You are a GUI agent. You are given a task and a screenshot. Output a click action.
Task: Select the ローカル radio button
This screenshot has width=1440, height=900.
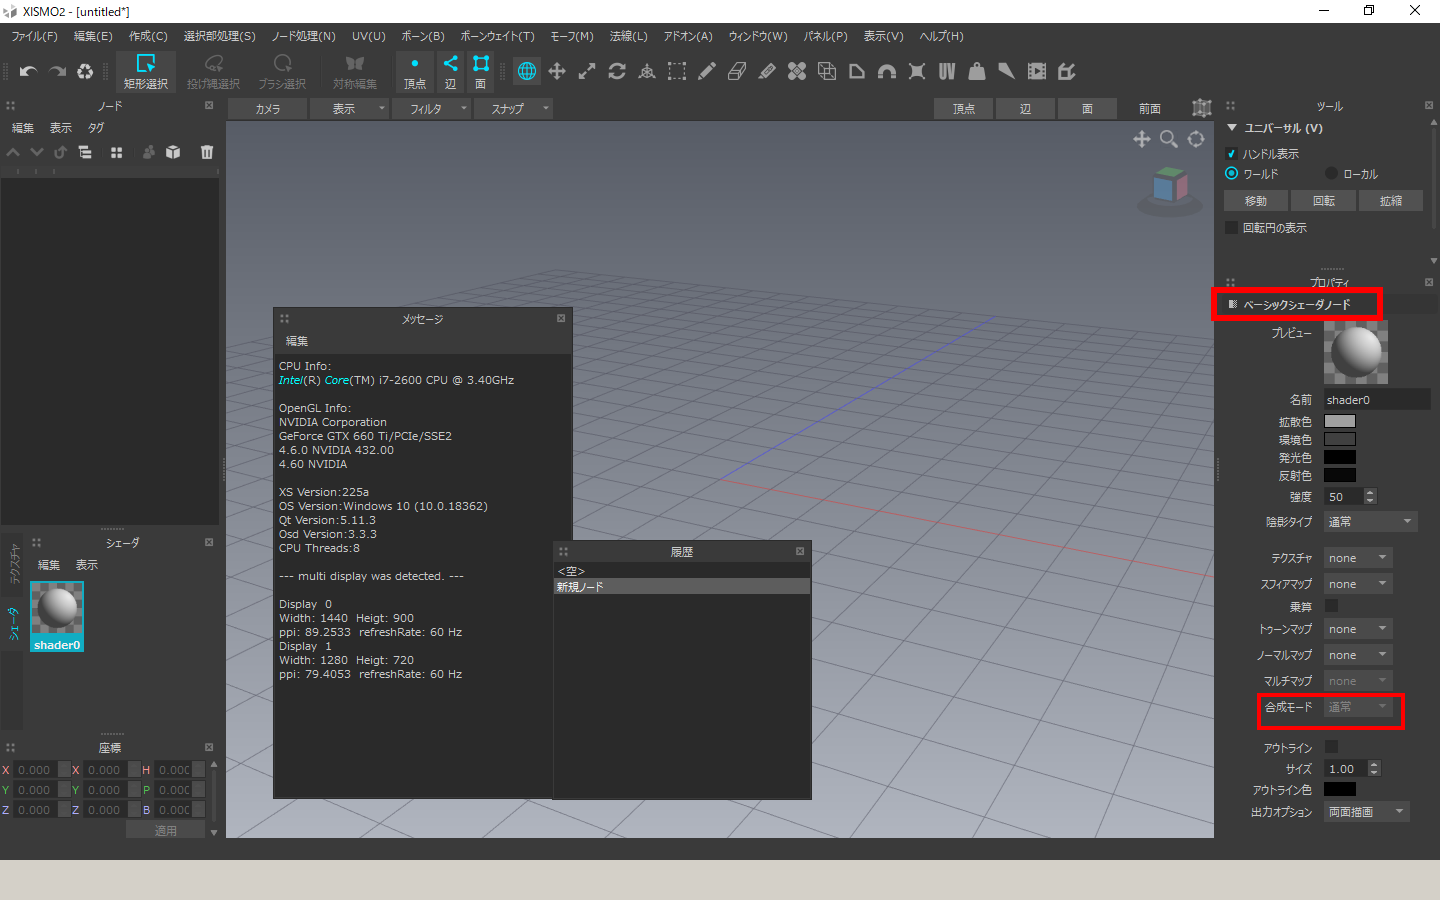(x=1331, y=173)
